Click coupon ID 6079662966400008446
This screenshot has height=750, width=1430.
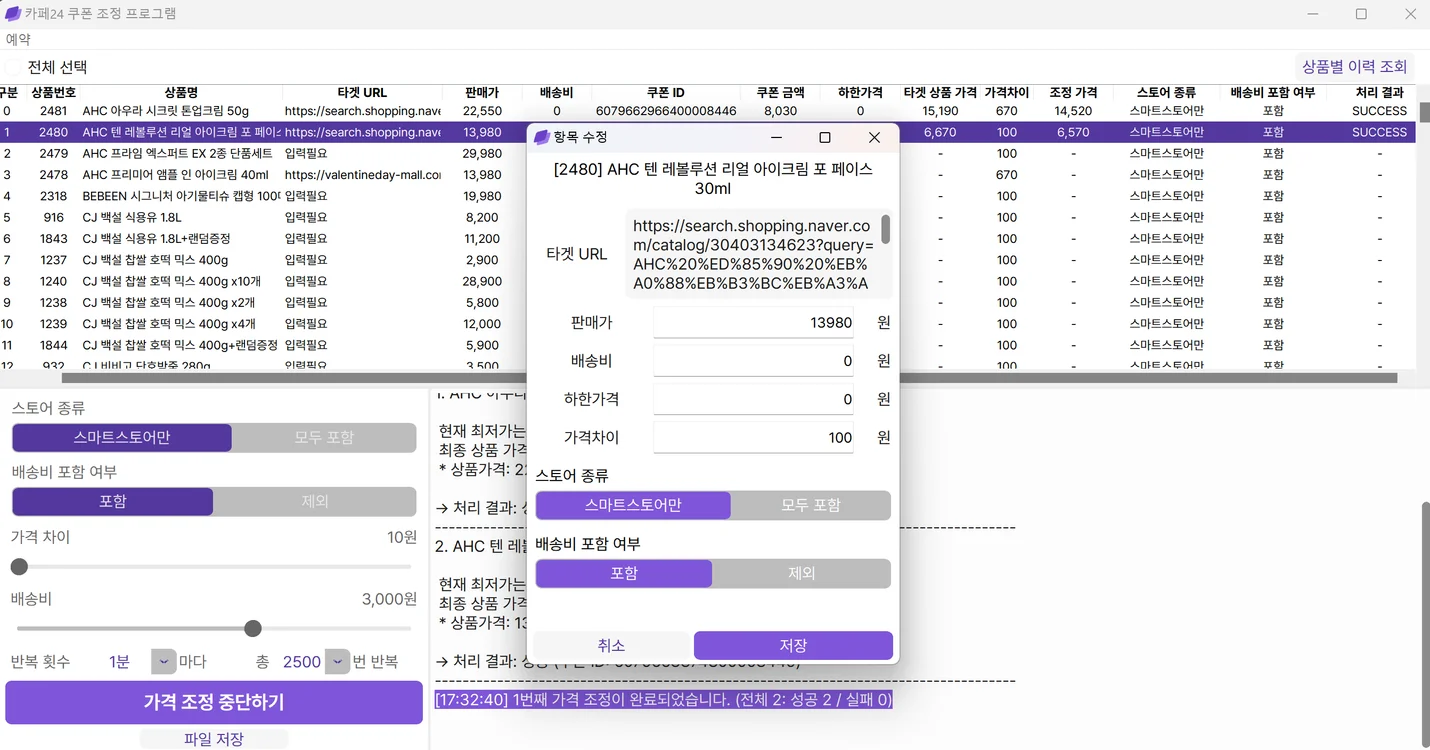[x=666, y=111]
